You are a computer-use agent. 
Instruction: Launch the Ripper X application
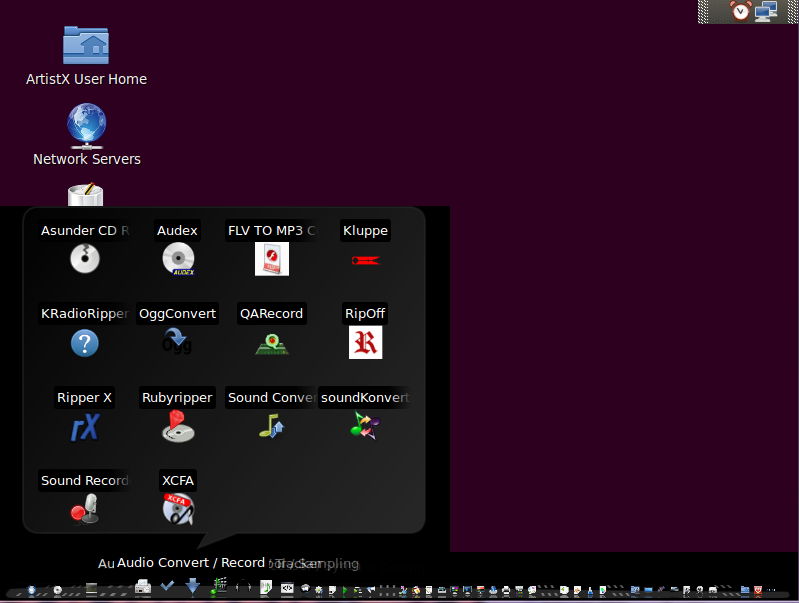click(85, 427)
